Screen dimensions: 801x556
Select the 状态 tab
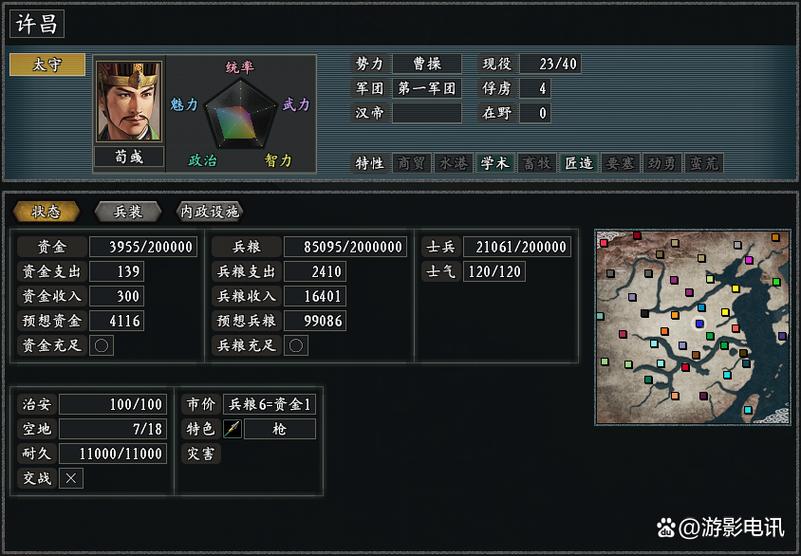[46, 212]
